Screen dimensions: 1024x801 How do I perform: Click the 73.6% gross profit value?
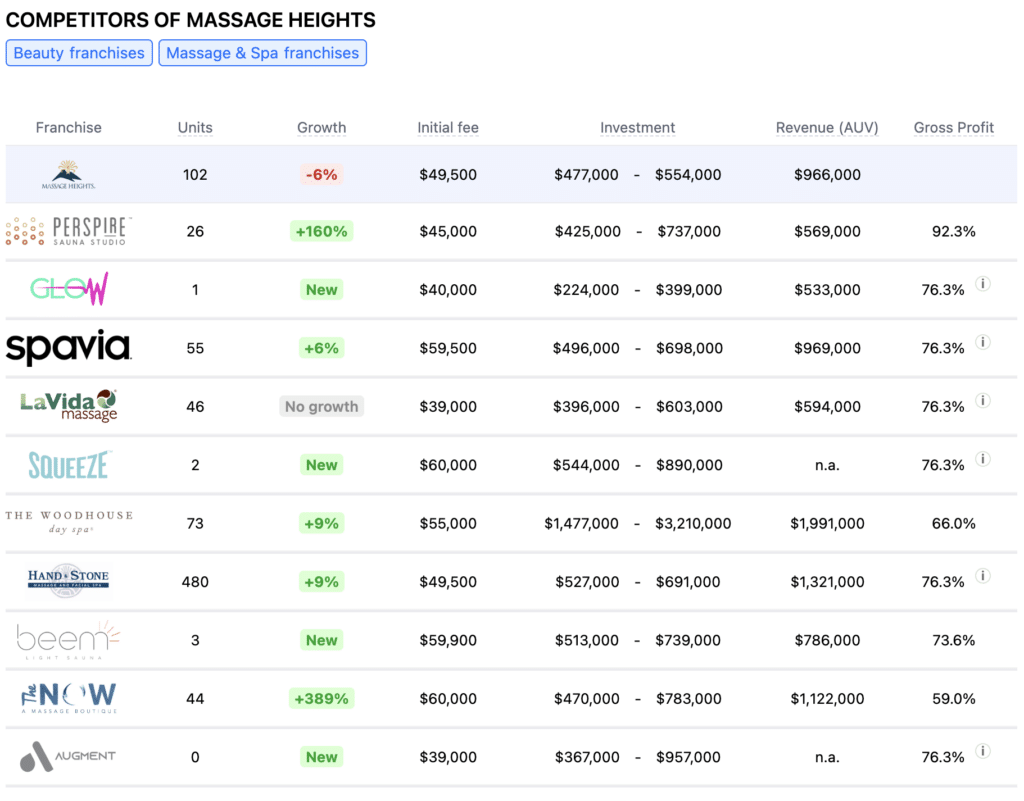(953, 640)
